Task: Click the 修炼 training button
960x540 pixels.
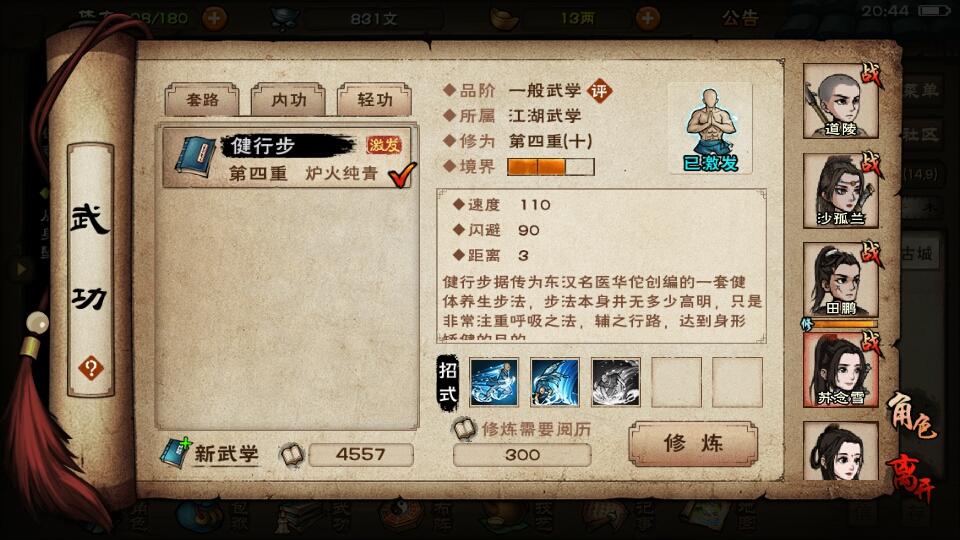Action: (693, 443)
